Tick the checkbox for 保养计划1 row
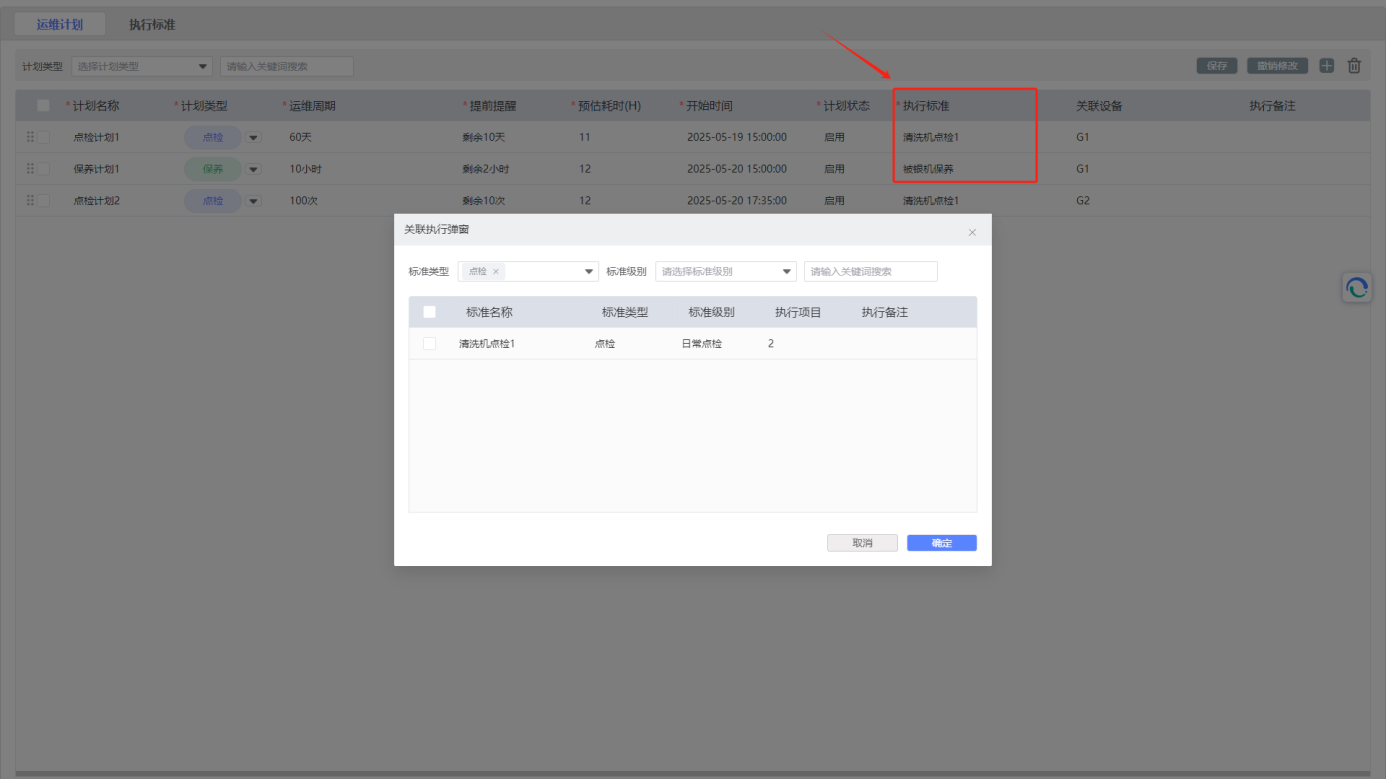 coord(43,169)
